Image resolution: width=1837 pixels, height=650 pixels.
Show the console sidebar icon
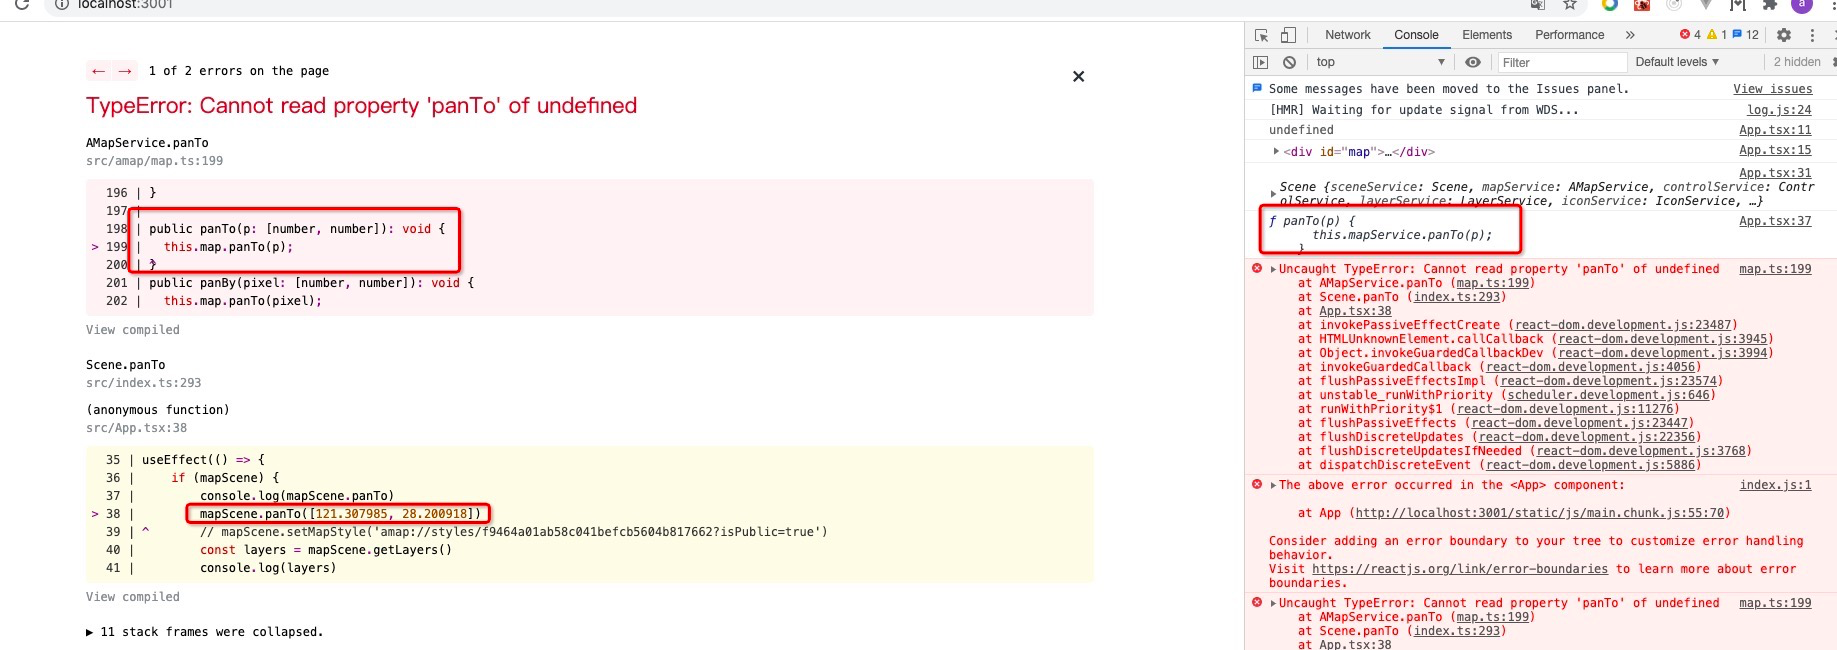1262,61
